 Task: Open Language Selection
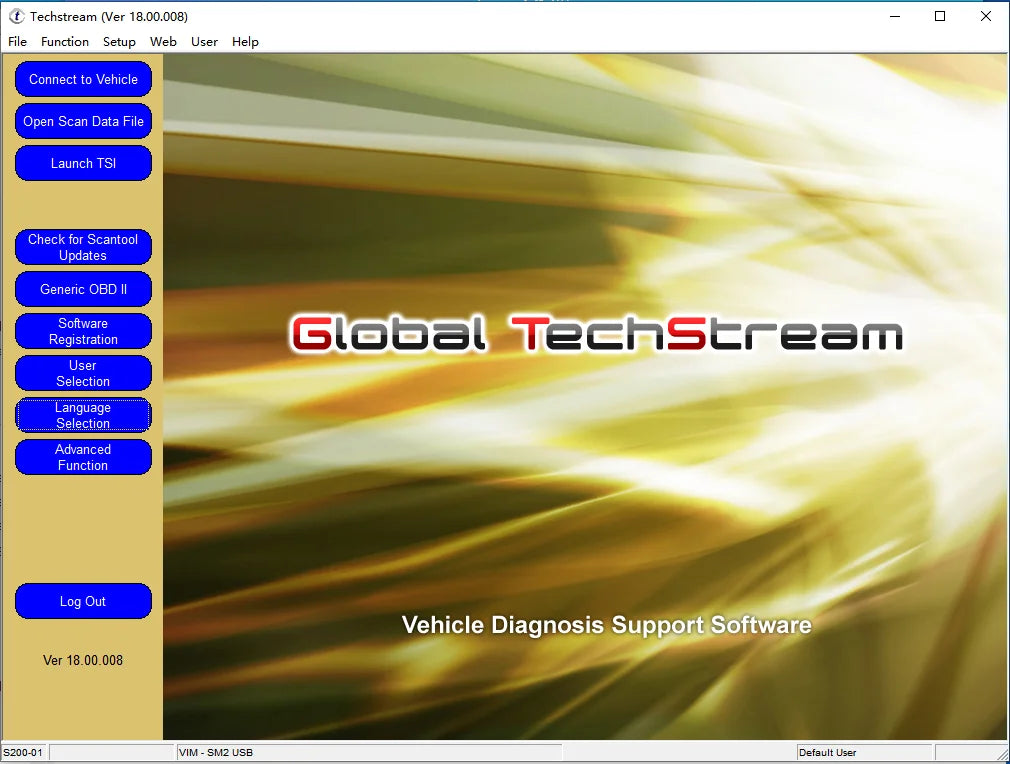(x=83, y=415)
